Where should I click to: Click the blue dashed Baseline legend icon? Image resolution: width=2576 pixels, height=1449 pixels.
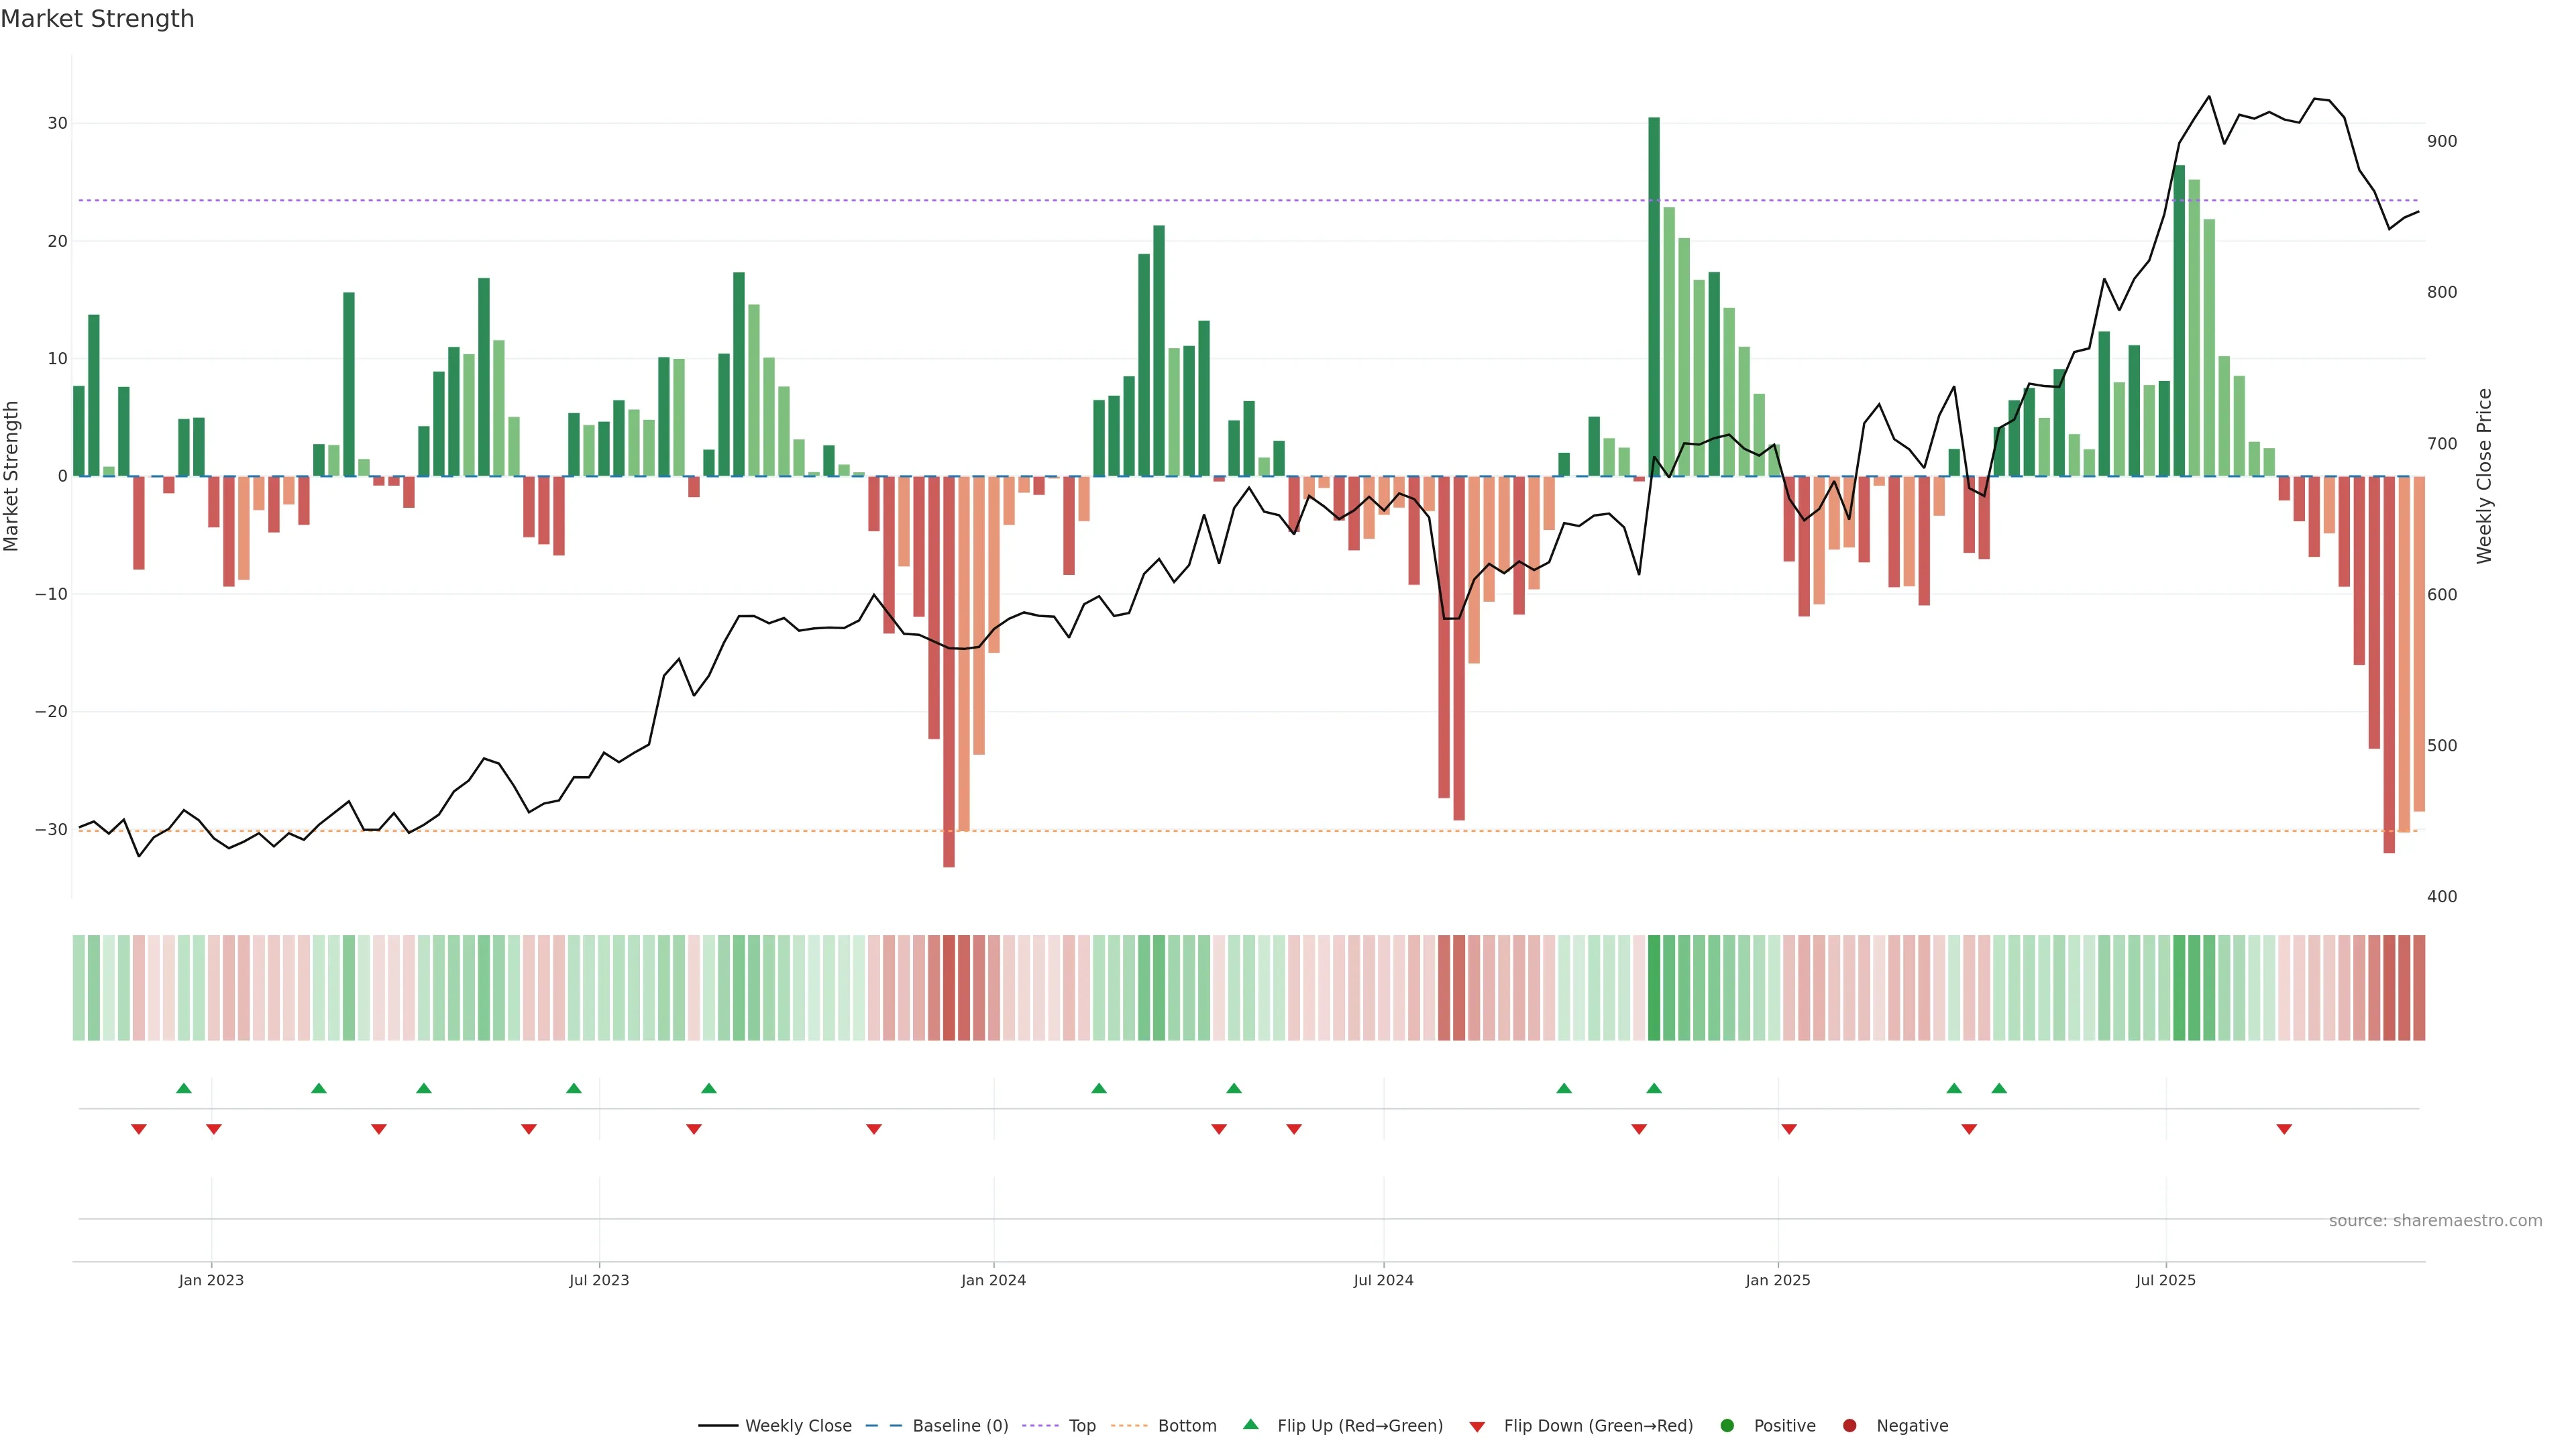pyautogui.click(x=883, y=1426)
